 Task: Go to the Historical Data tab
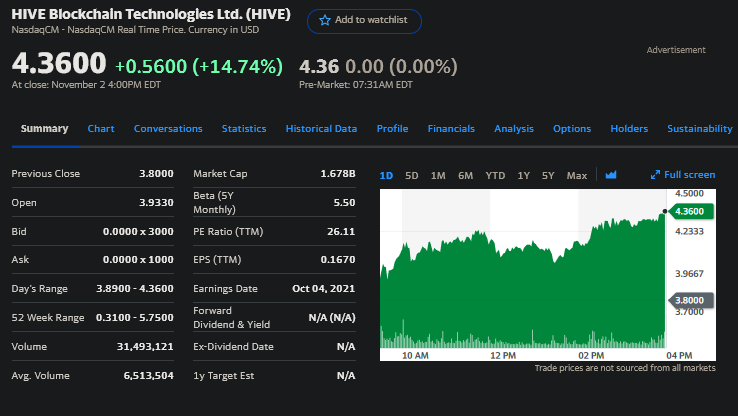[x=321, y=128]
